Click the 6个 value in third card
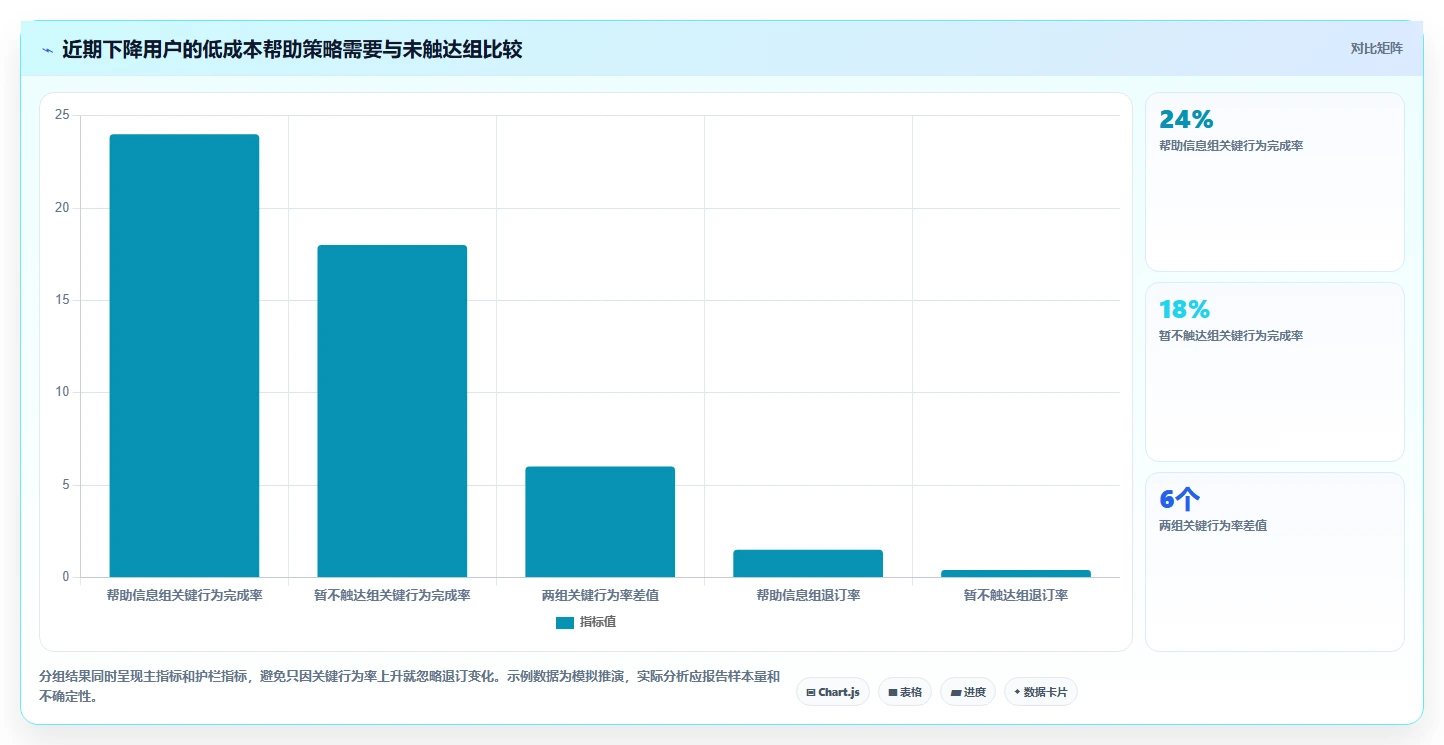Viewport: 1444px width, 745px height. pyautogui.click(x=1179, y=499)
